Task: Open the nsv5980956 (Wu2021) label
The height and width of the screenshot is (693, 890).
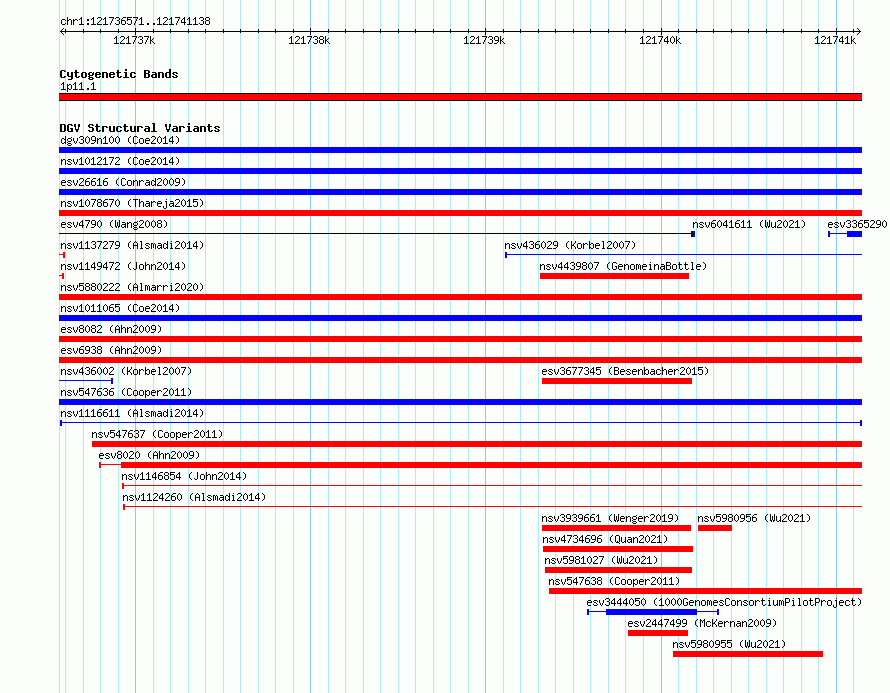Action: 754,518
